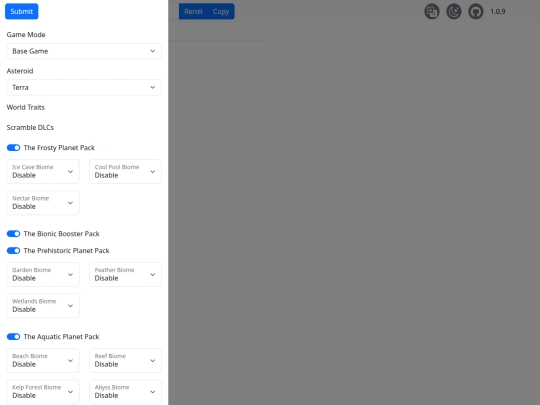Click the blue Submit button
Viewport: 540px width, 405px height.
21,11
